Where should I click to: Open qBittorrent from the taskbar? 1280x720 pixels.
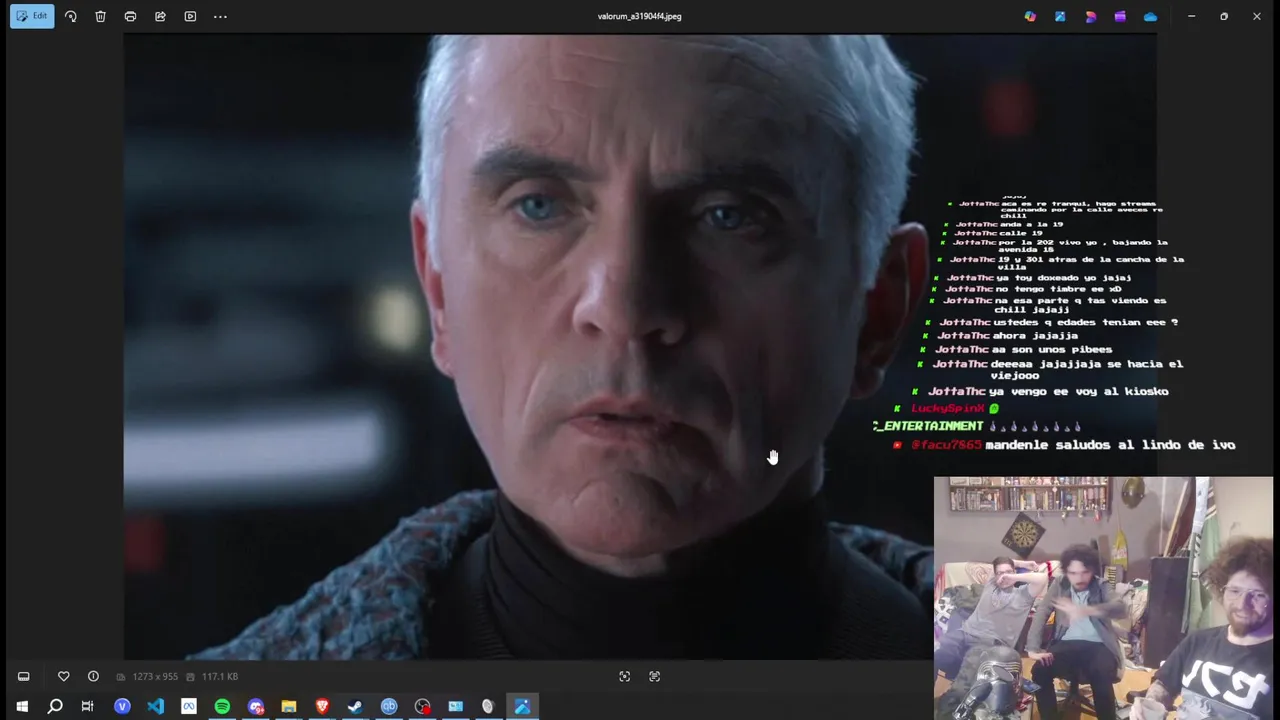(x=389, y=706)
